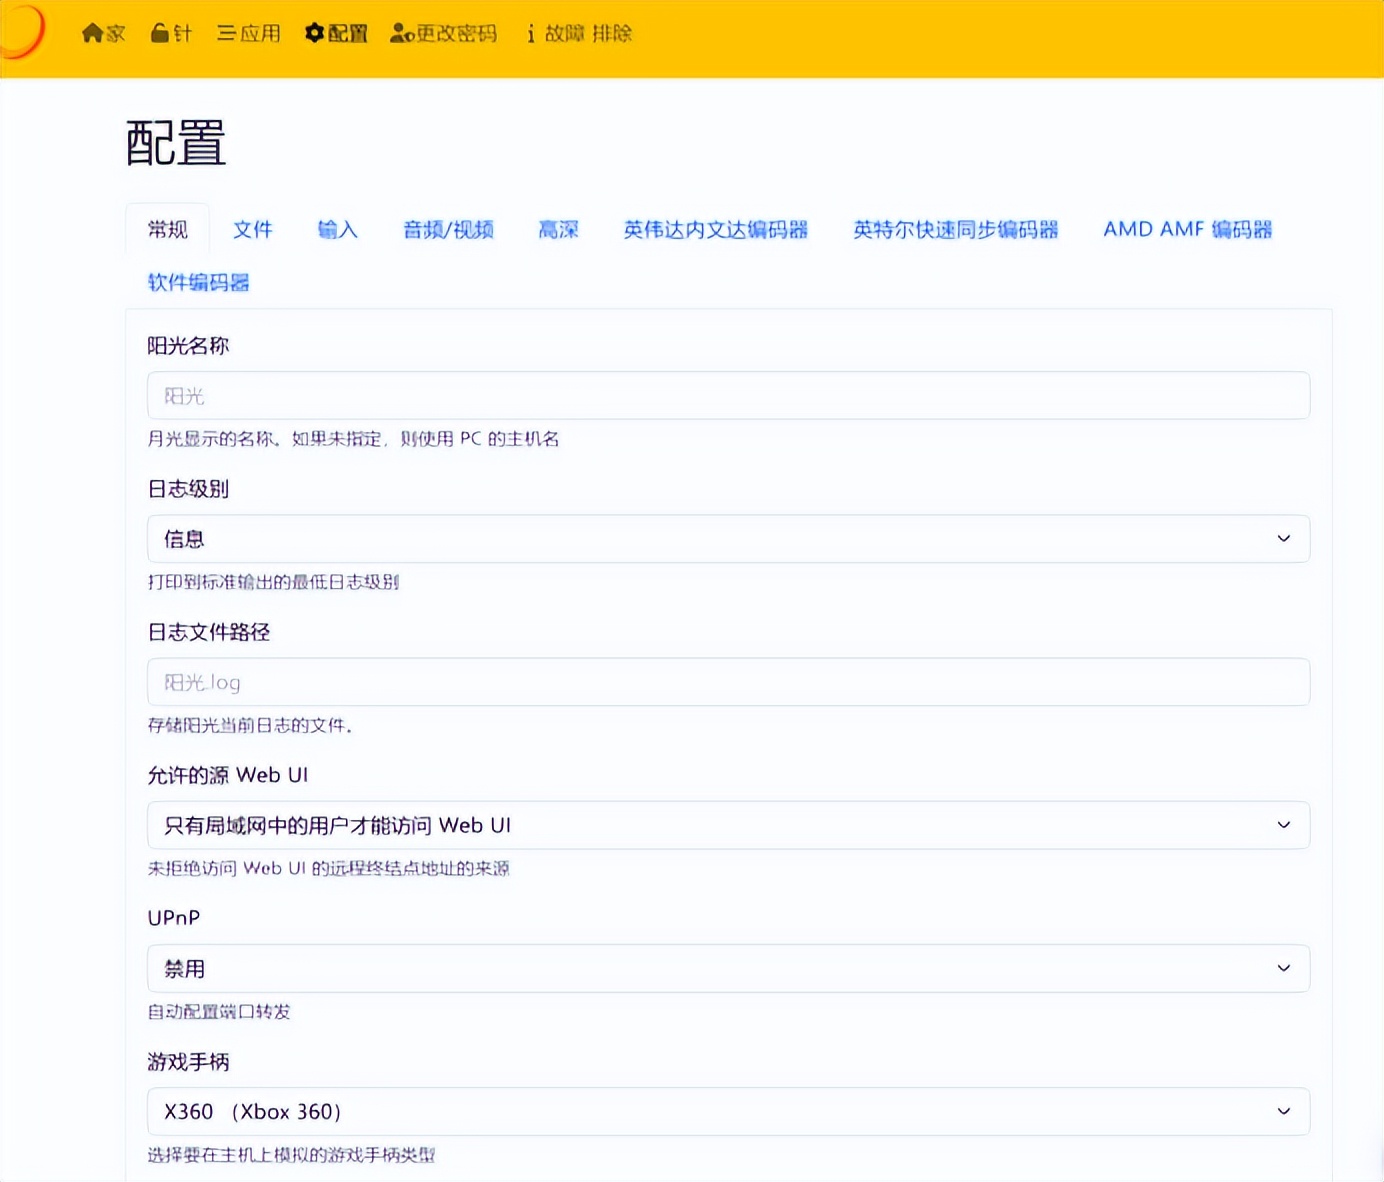Click the 日志文件路径 text field

click(728, 682)
